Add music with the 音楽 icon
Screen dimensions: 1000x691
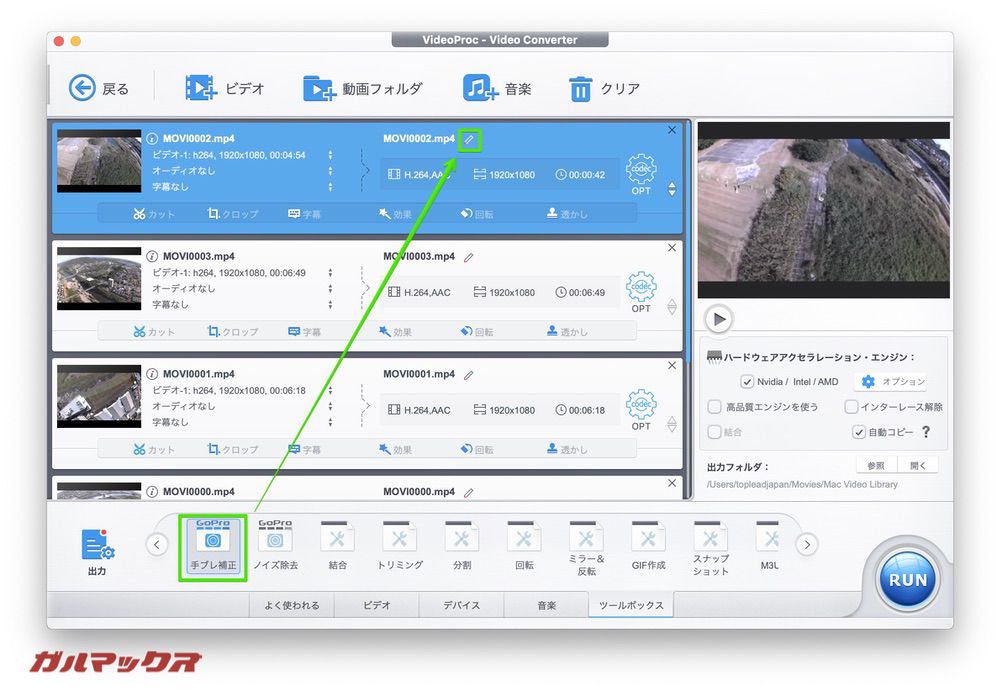click(480, 88)
